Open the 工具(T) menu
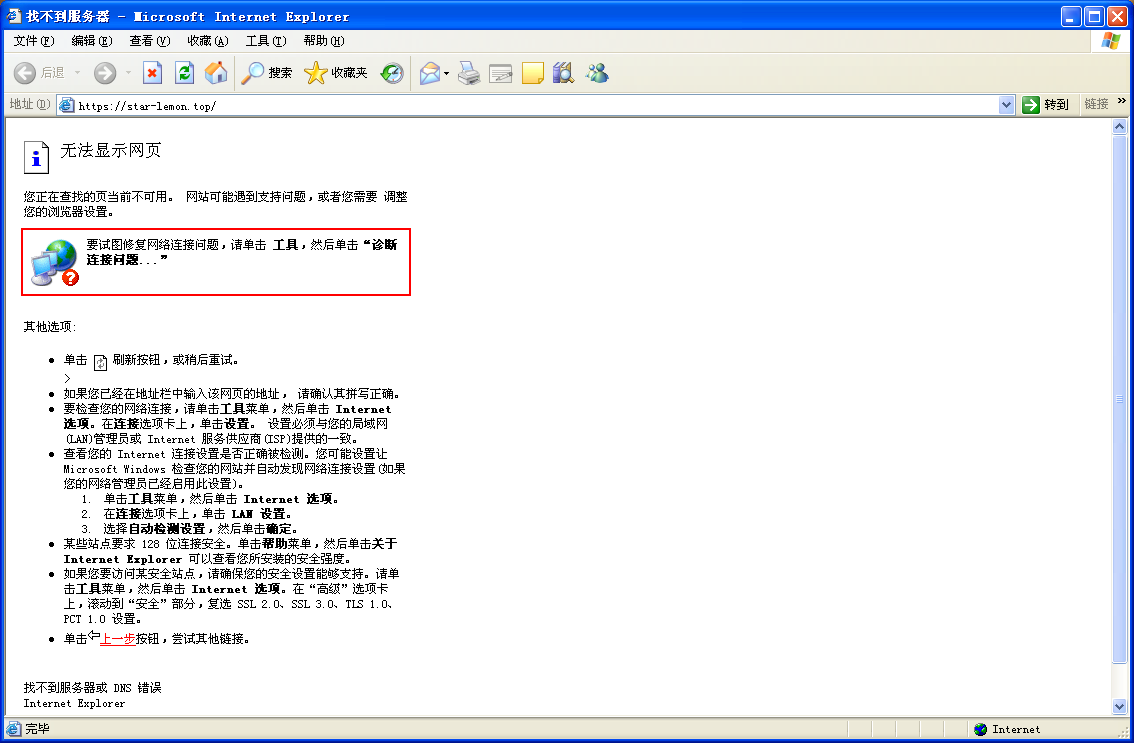The image size is (1134, 743). point(266,41)
